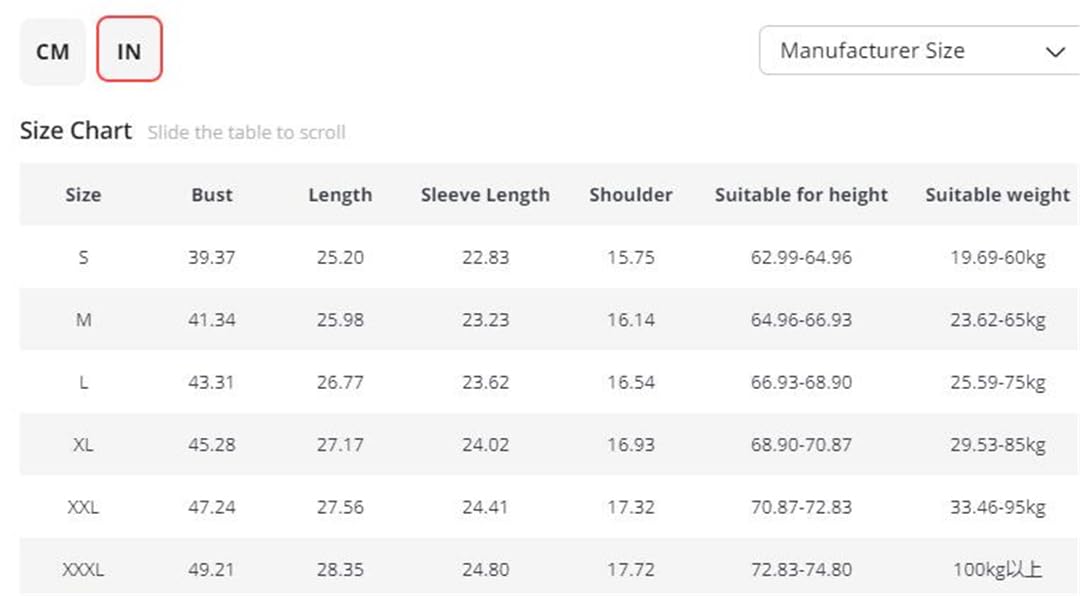Screen dimensions: 1080x596
Task: Select the XXXL size row
Action: pos(549,568)
